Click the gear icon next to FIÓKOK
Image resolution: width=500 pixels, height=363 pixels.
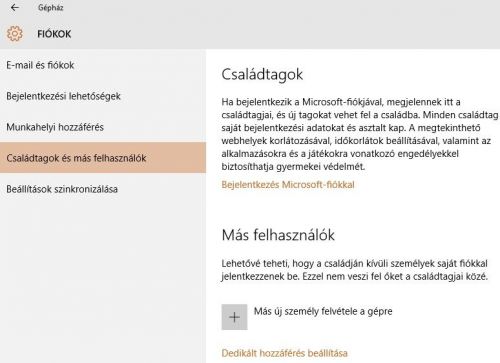pyautogui.click(x=15, y=34)
